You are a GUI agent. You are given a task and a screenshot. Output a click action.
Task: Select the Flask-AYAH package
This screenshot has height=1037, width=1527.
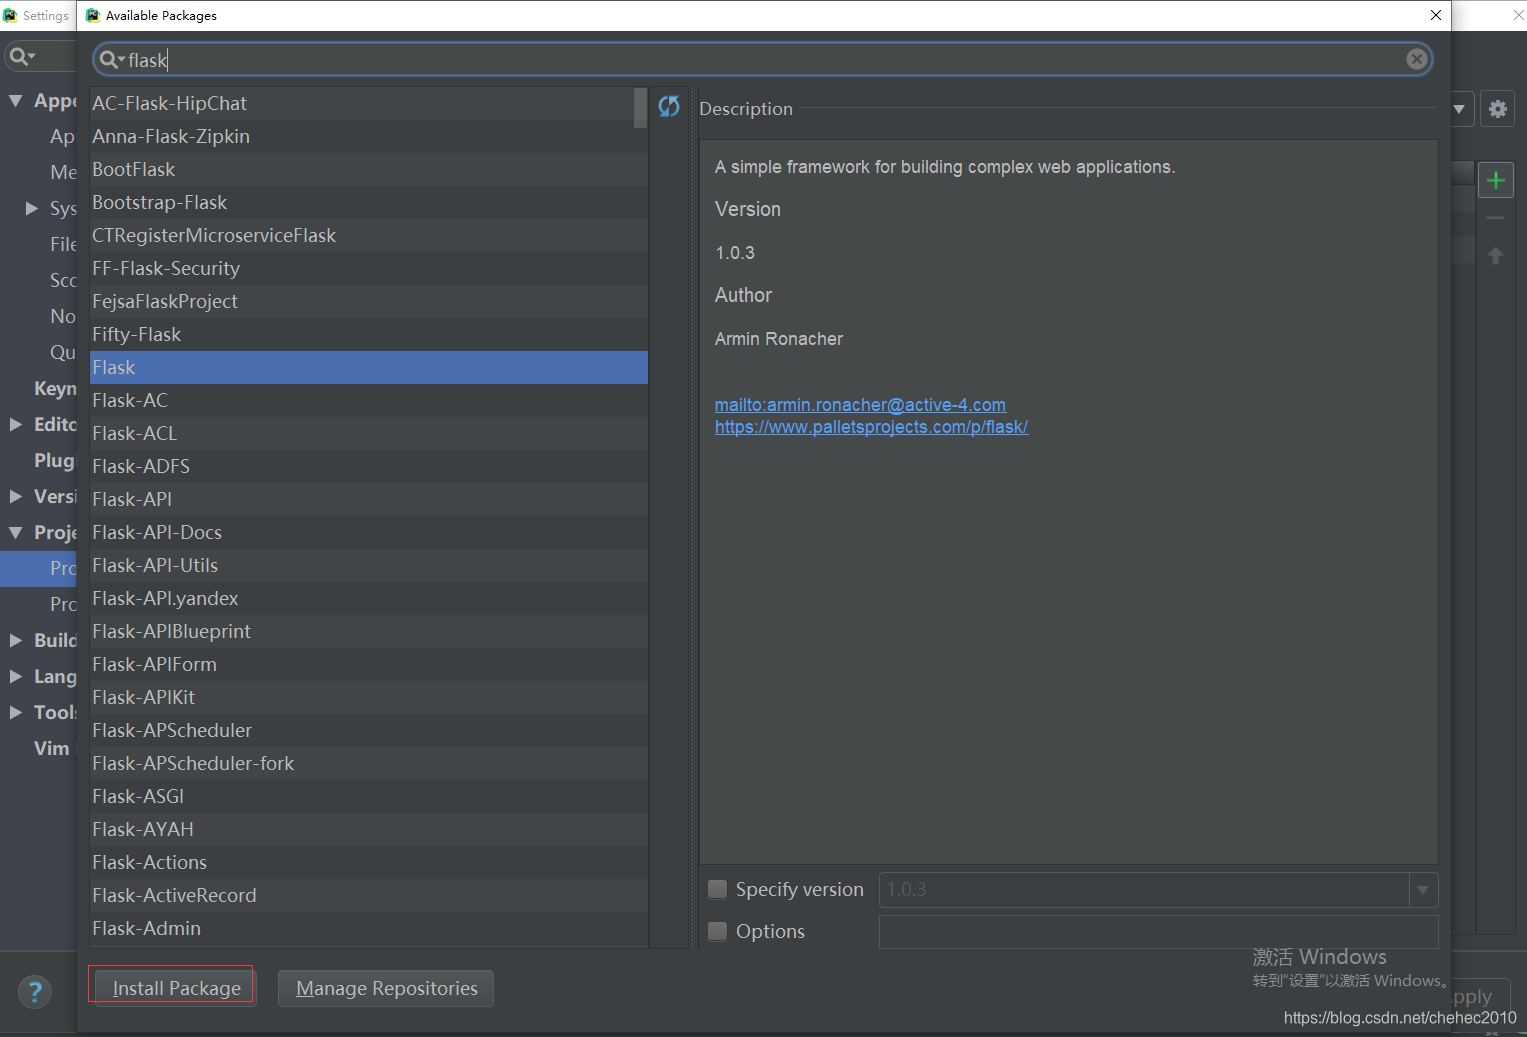[369, 829]
